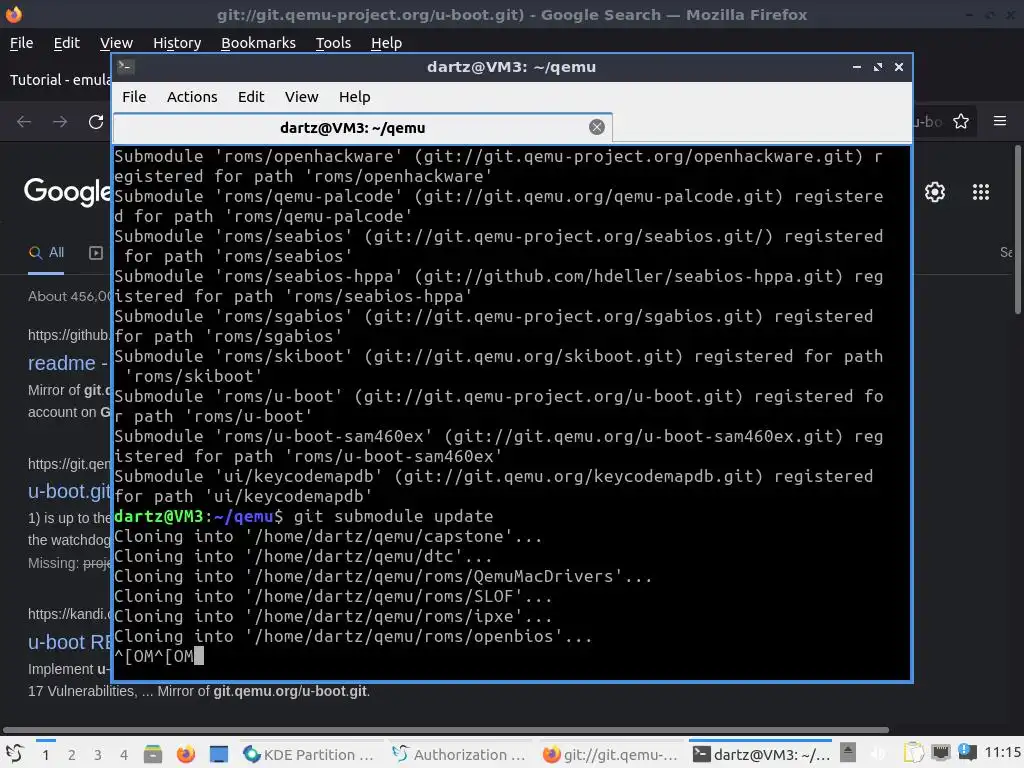
Task: Switch to workspace 4
Action: 124,755
